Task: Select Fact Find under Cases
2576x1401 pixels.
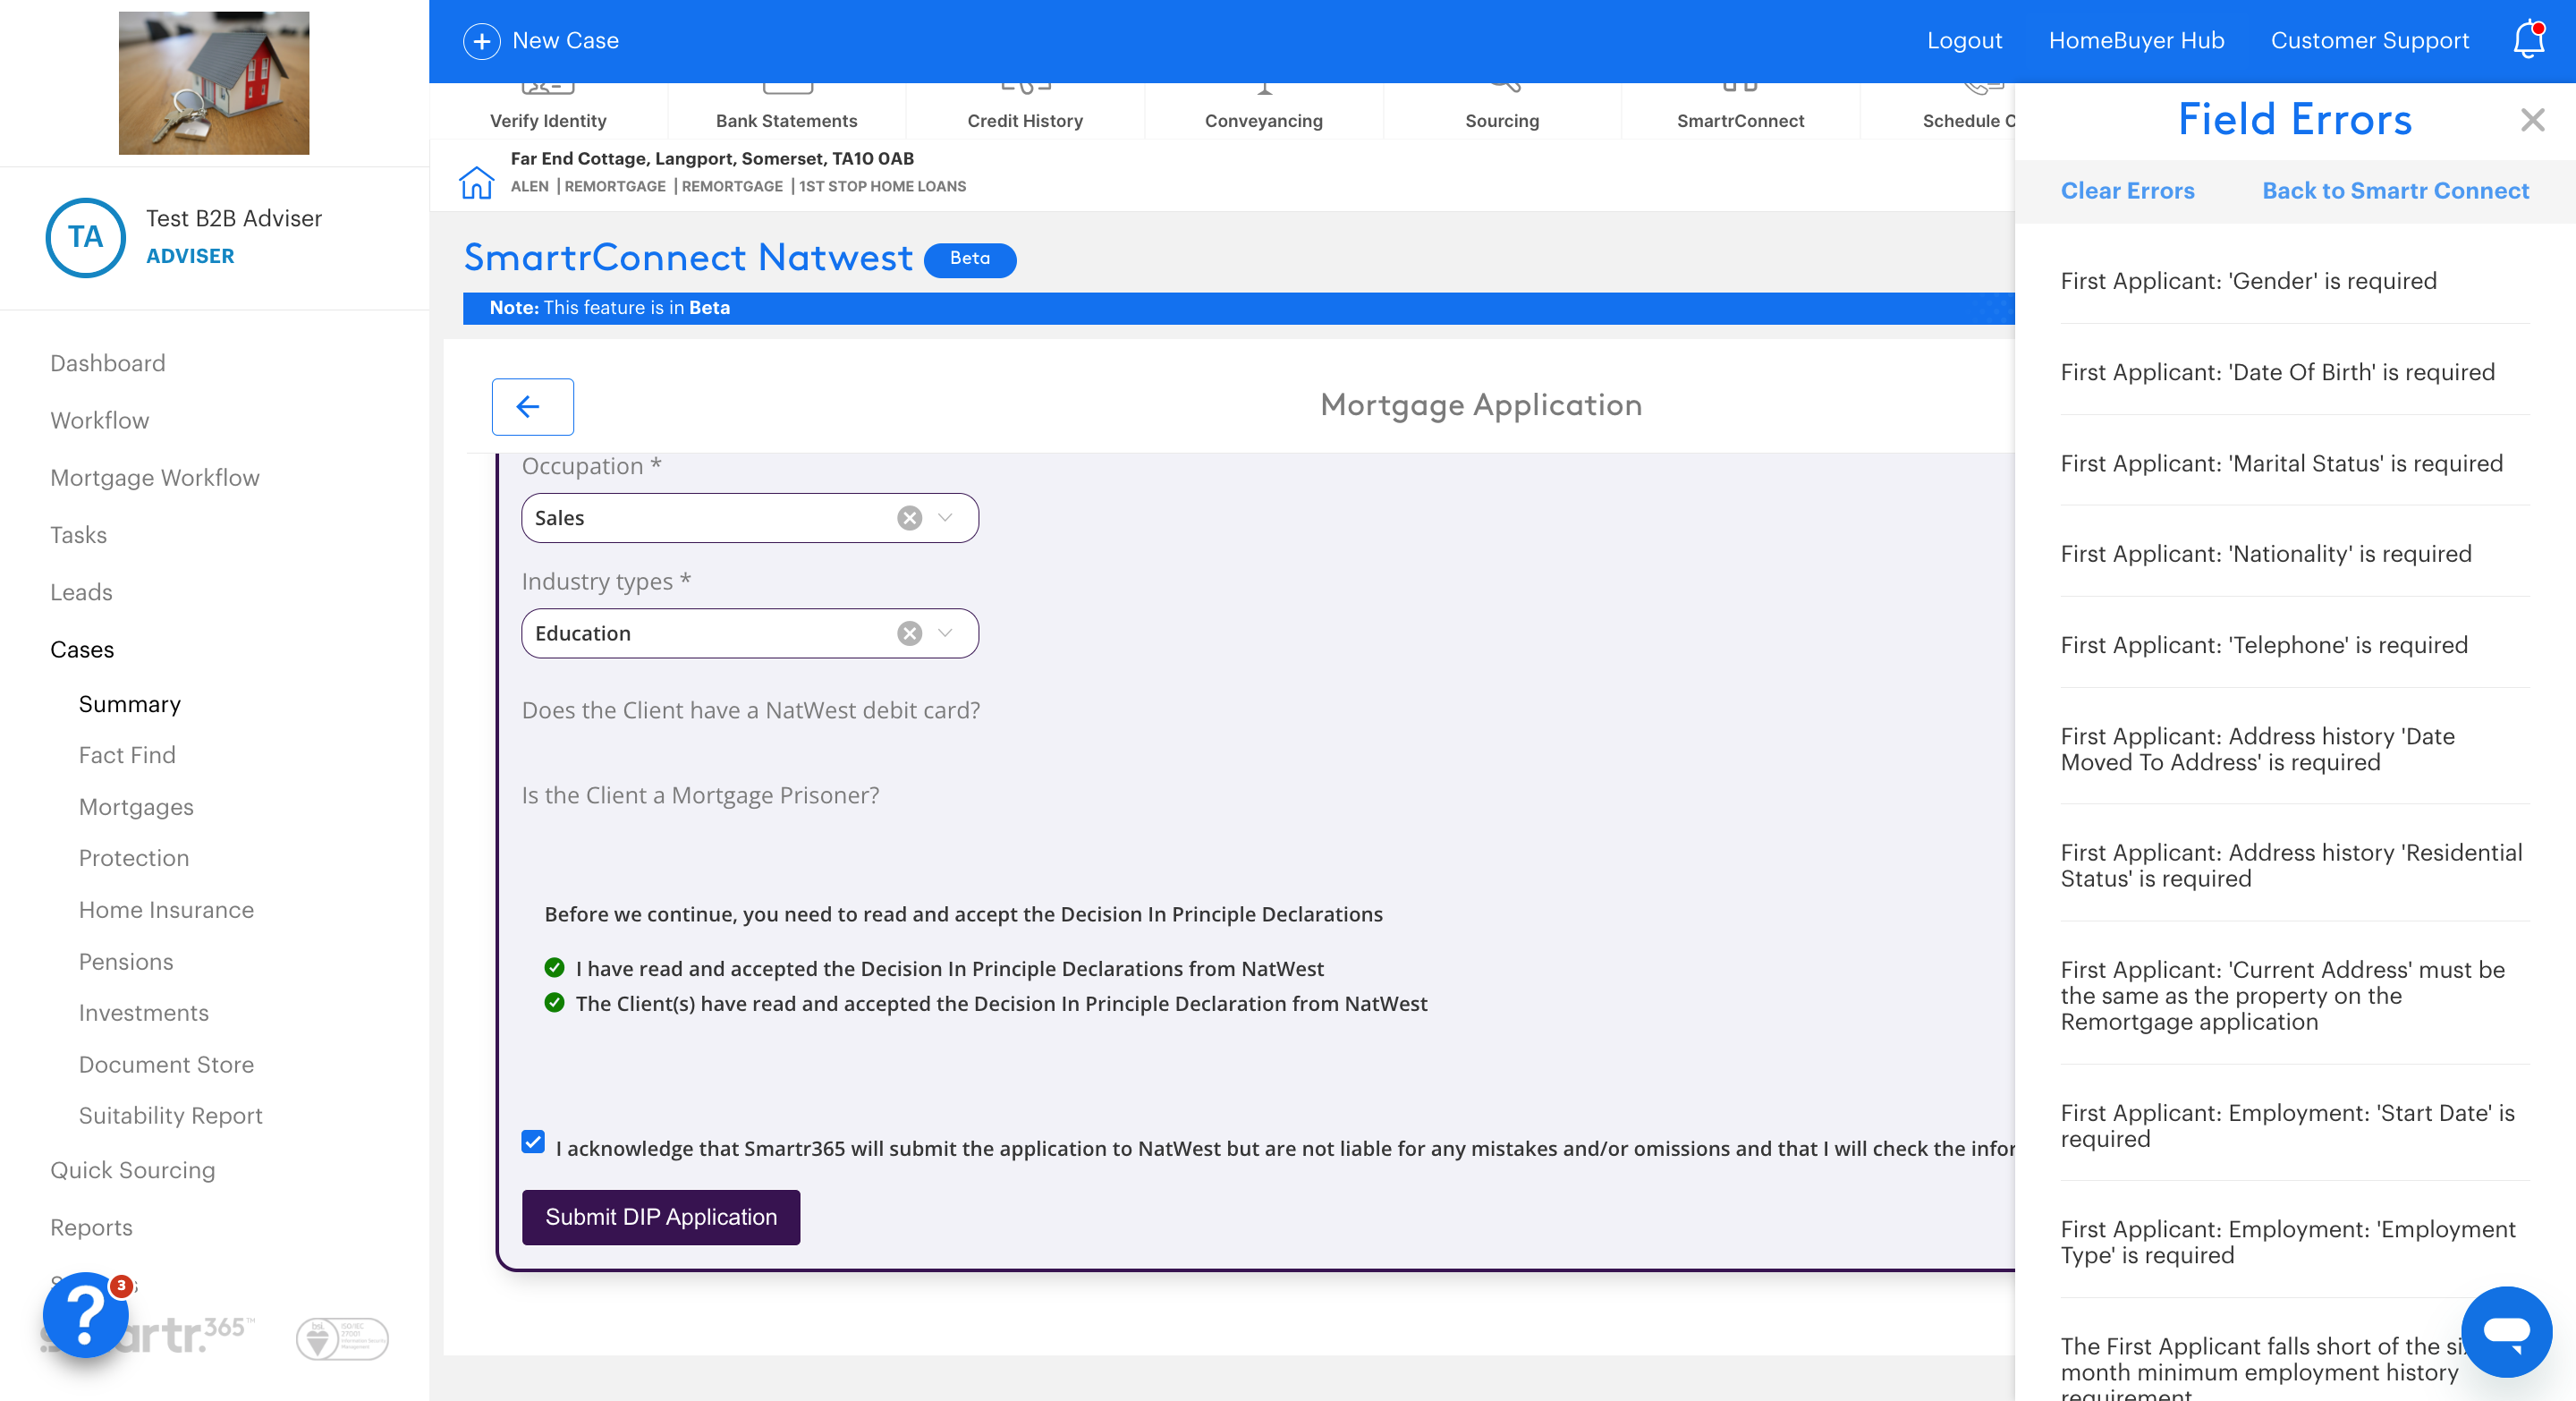Action: click(x=127, y=755)
